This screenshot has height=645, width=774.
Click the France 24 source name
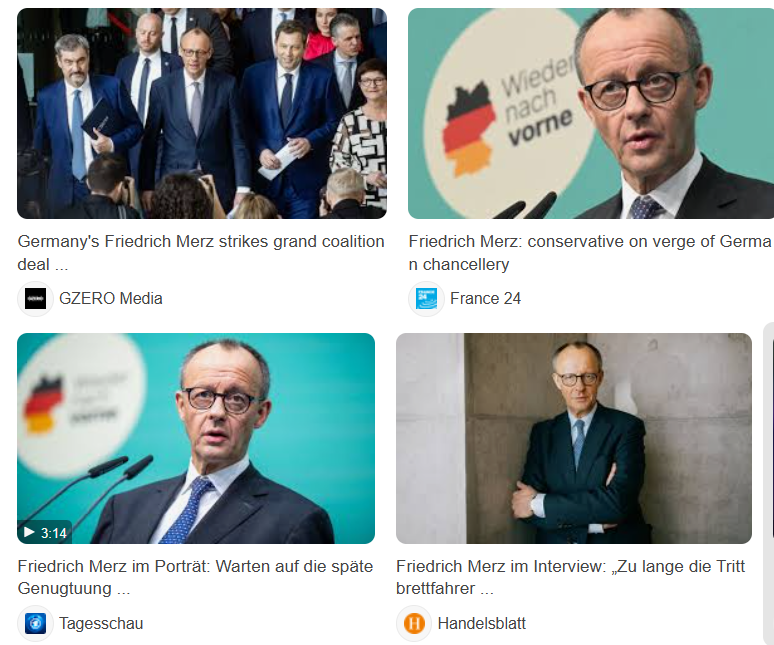pos(485,299)
